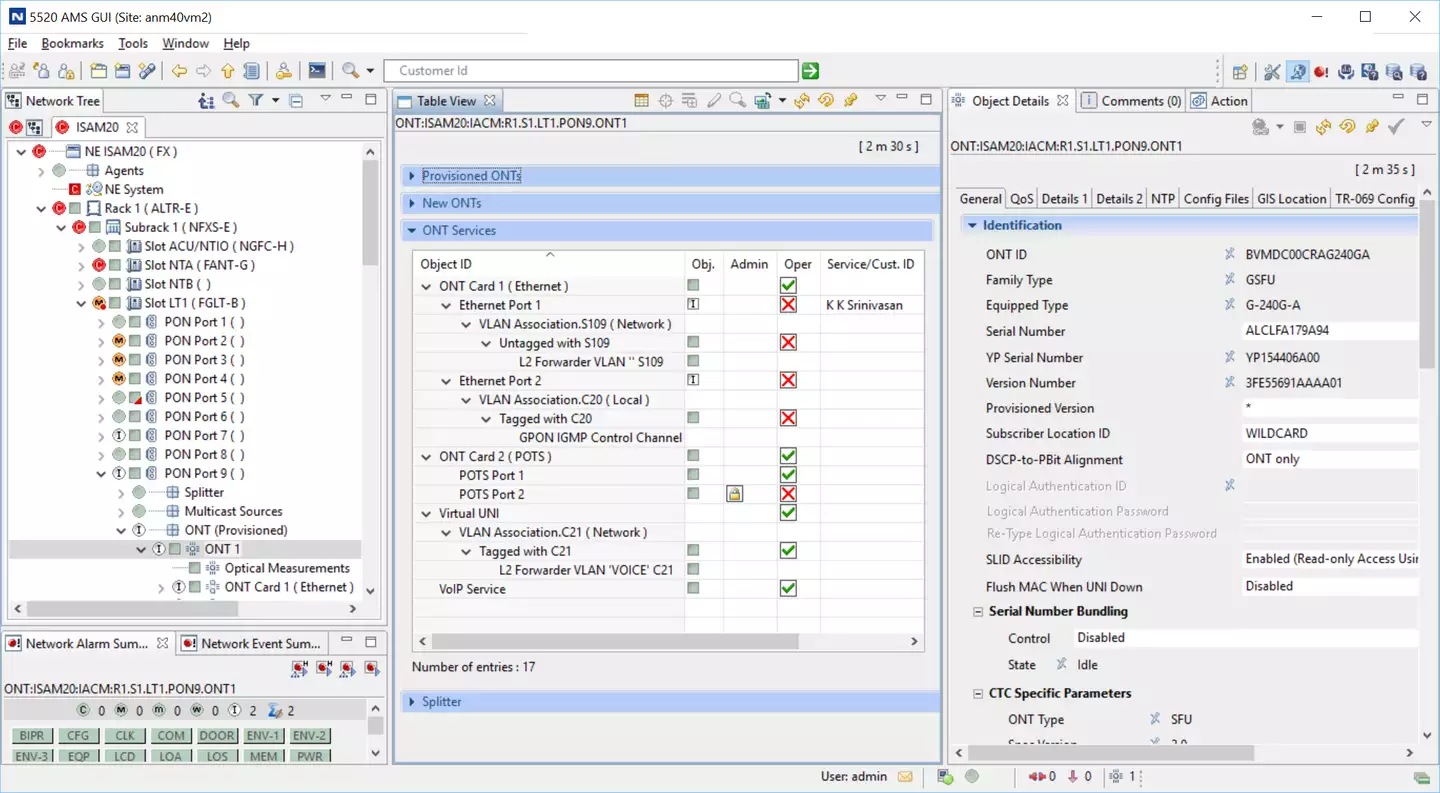1440x793 pixels.
Task: Expand the Provisioned ONTs section
Action: 412,176
